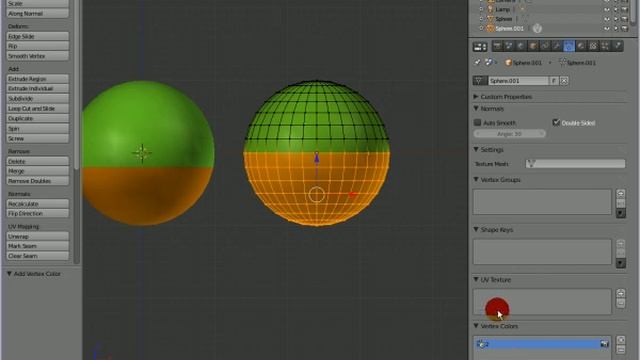Viewport: 640px width, 360px height.
Task: Switch to the World properties tab
Action: [x=520, y=46]
